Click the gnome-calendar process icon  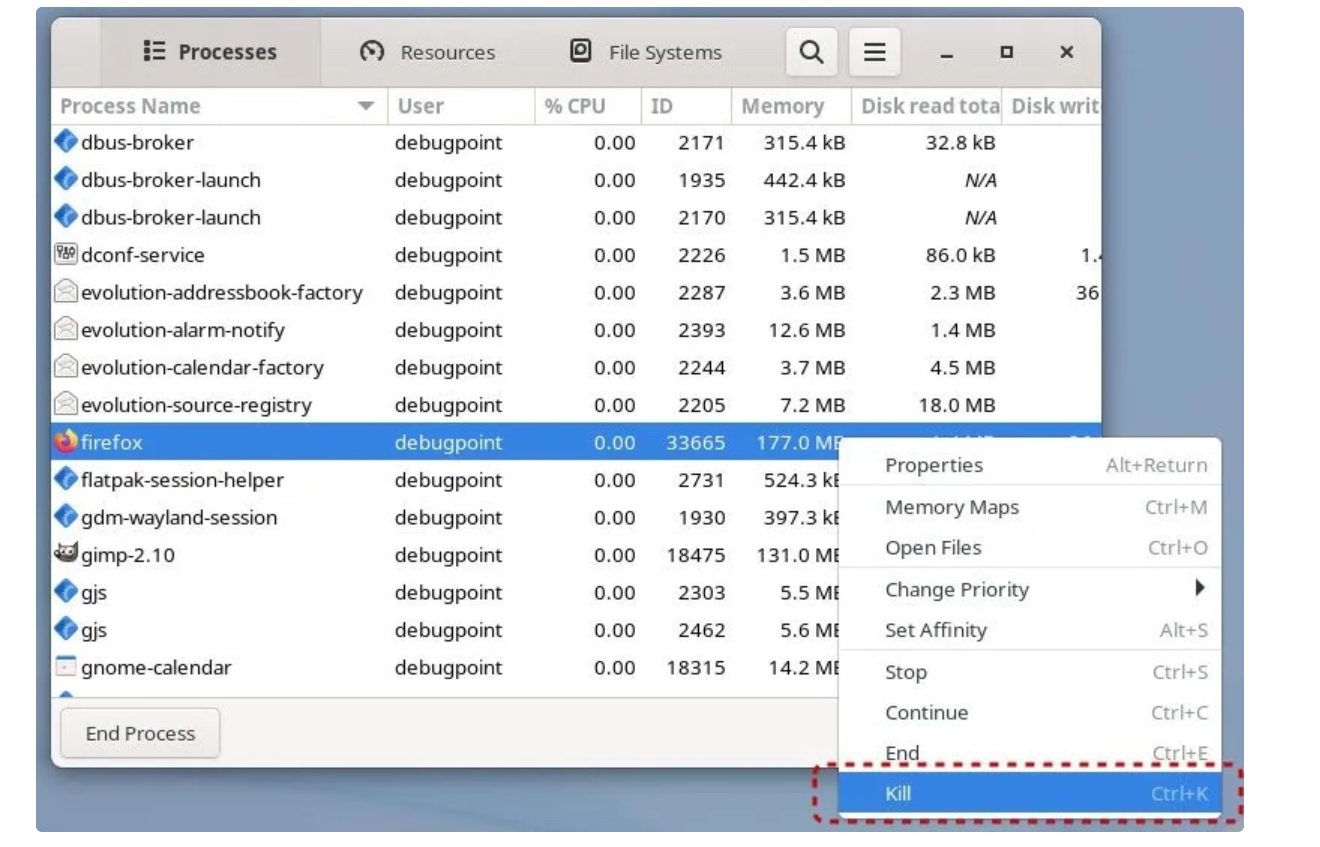[66, 667]
